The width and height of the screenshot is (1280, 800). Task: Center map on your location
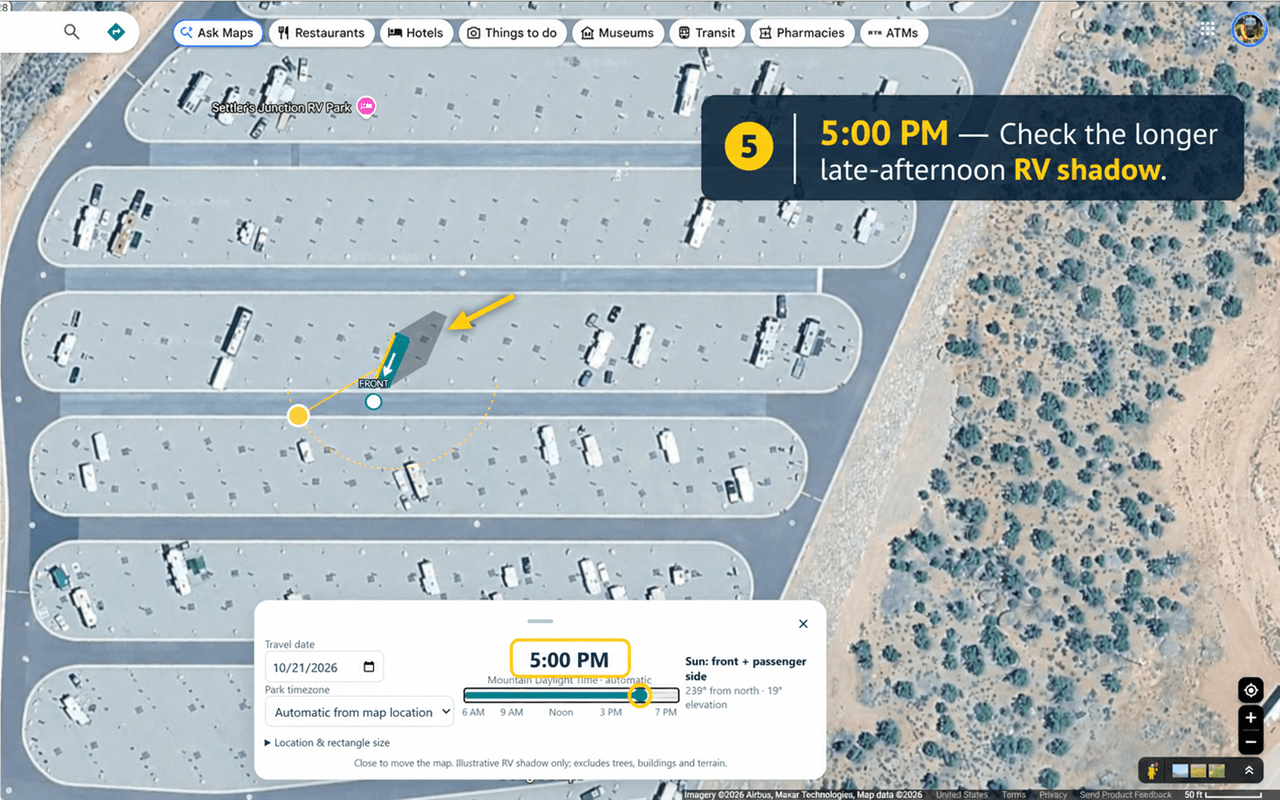1250,690
